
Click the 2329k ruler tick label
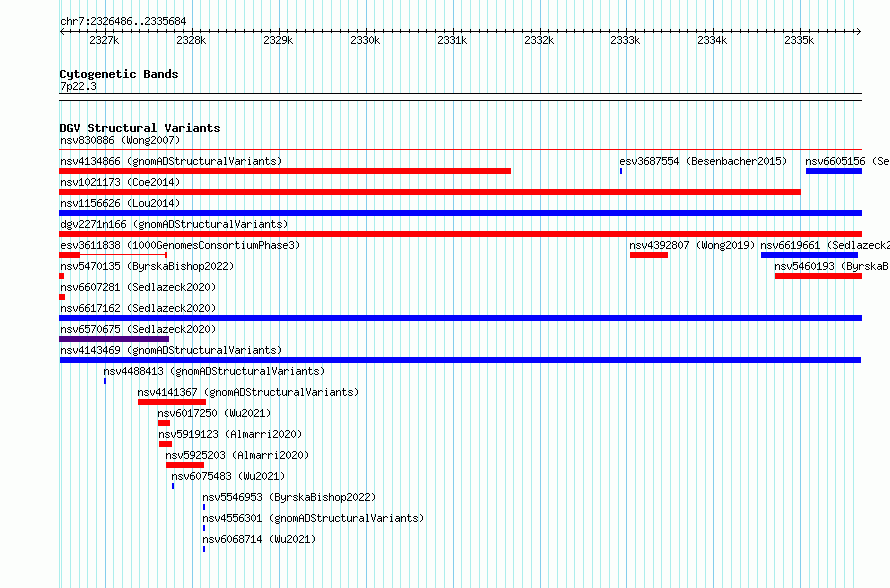(x=278, y=40)
